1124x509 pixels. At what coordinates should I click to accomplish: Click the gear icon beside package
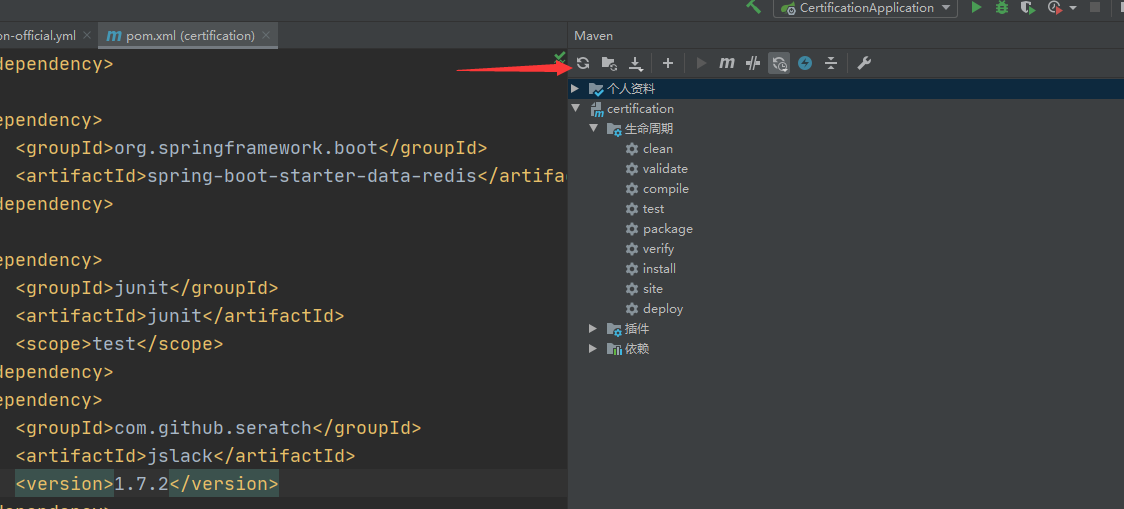pyautogui.click(x=632, y=229)
